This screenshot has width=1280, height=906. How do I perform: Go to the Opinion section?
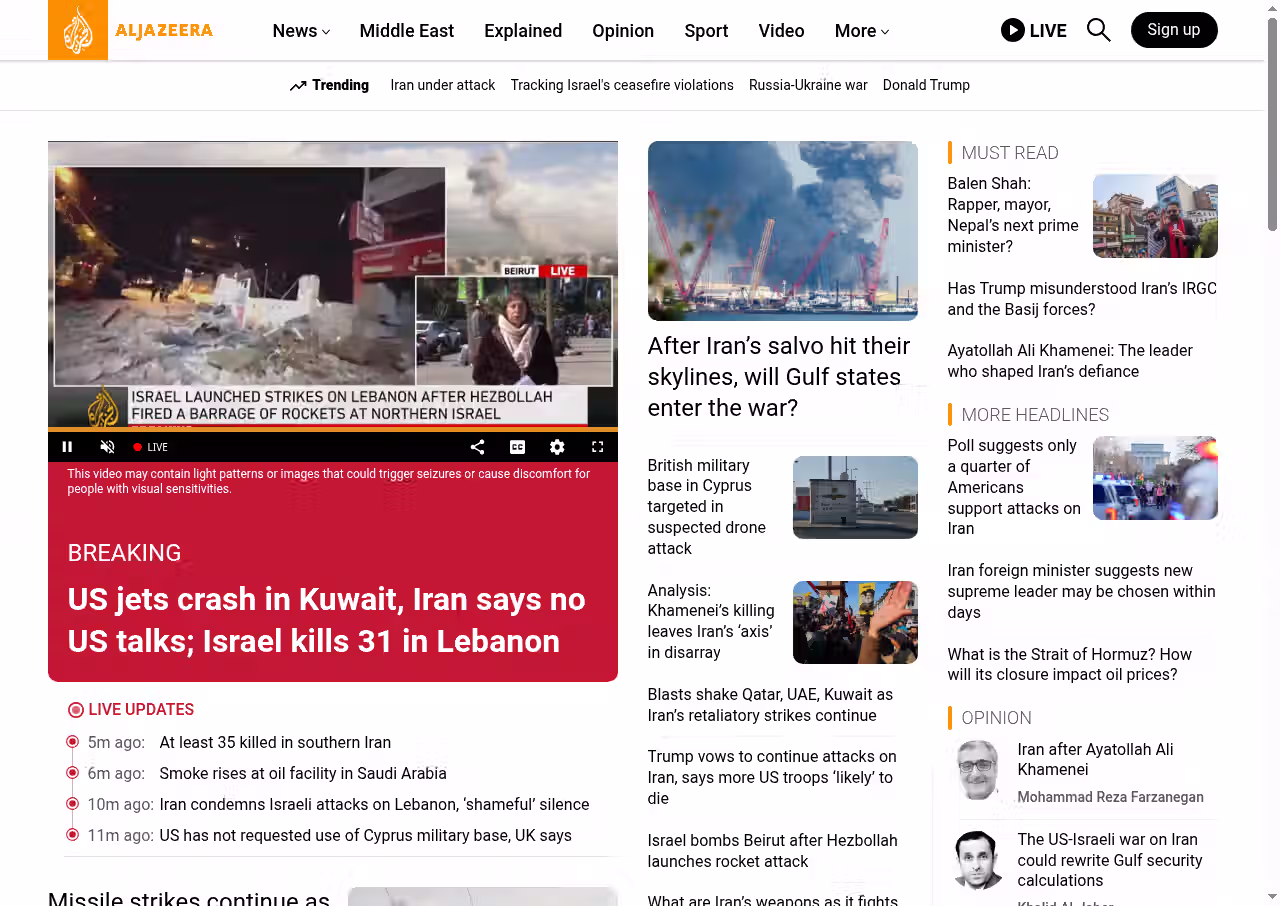coord(622,31)
